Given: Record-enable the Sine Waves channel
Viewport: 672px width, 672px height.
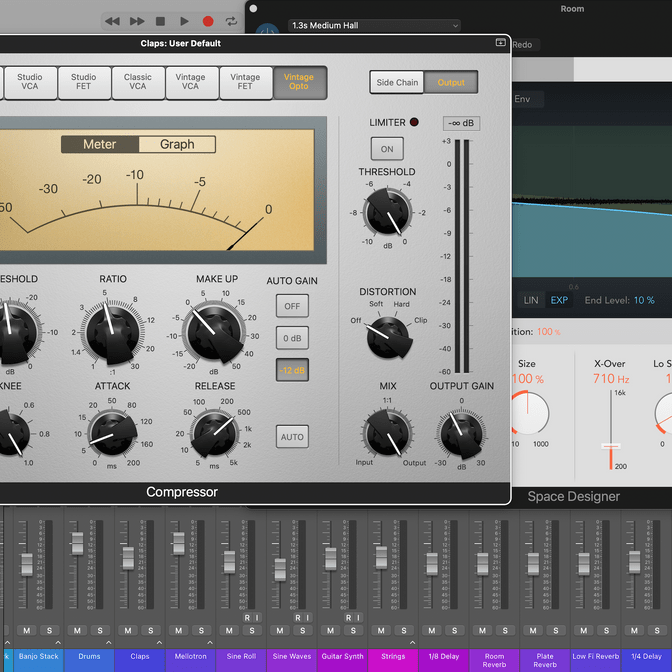Looking at the screenshot, I should pos(297,618).
